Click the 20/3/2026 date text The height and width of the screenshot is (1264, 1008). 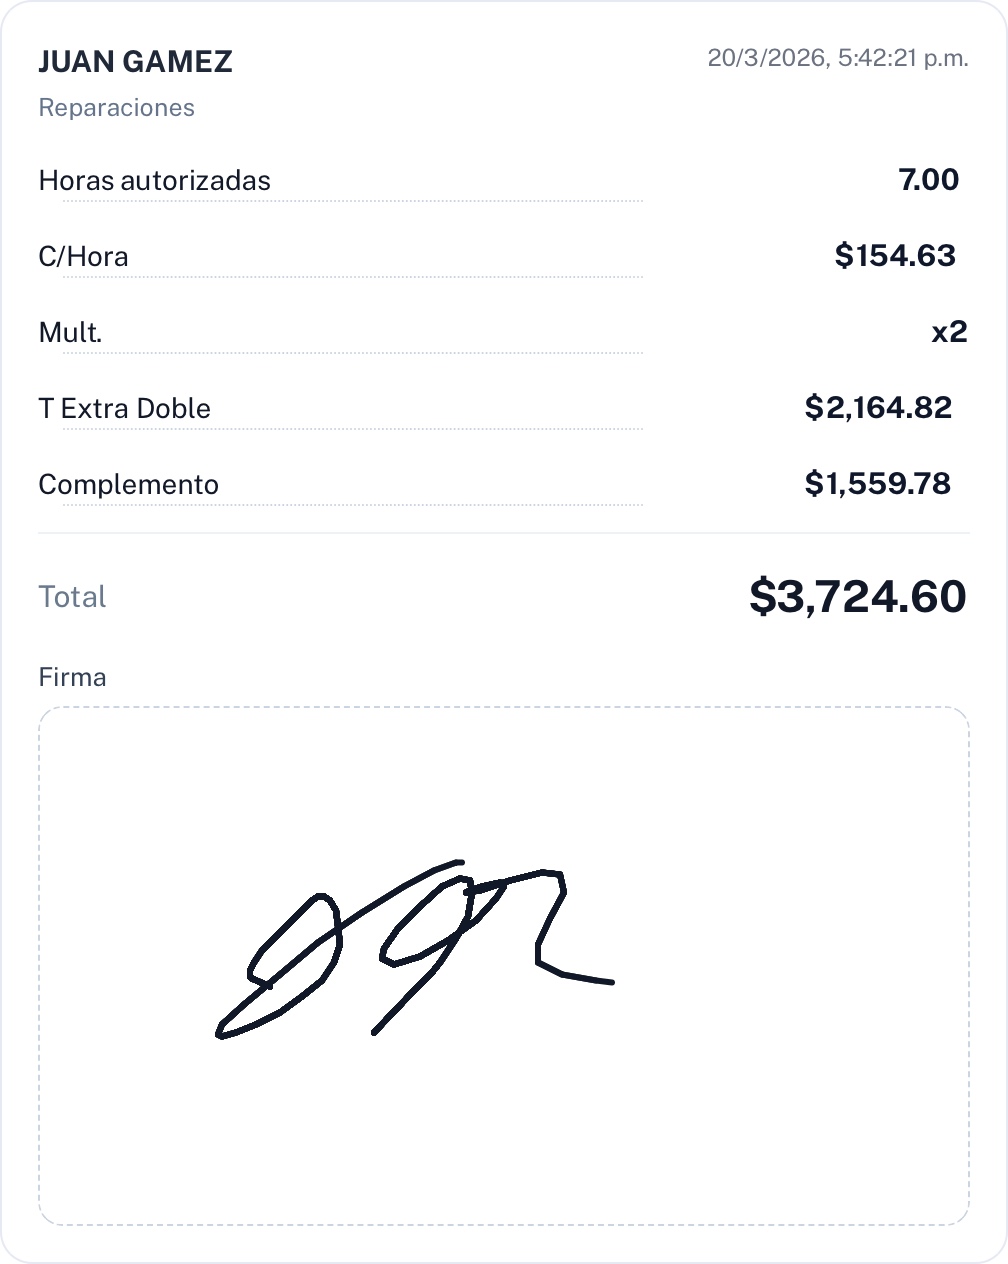tap(766, 58)
